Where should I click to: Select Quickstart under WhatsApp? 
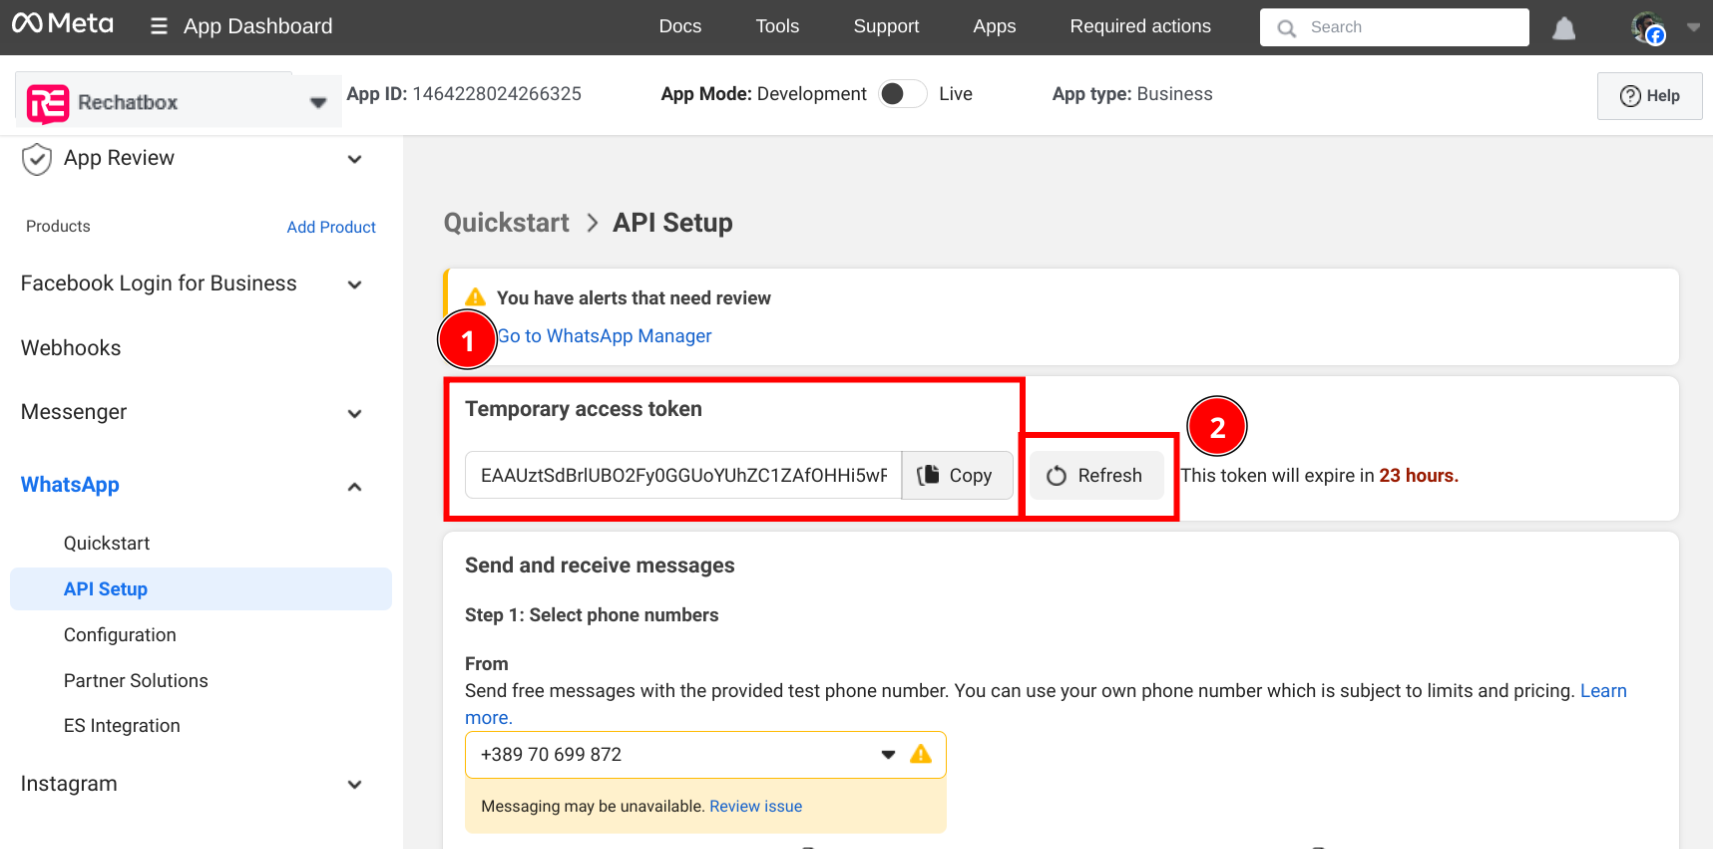[106, 543]
